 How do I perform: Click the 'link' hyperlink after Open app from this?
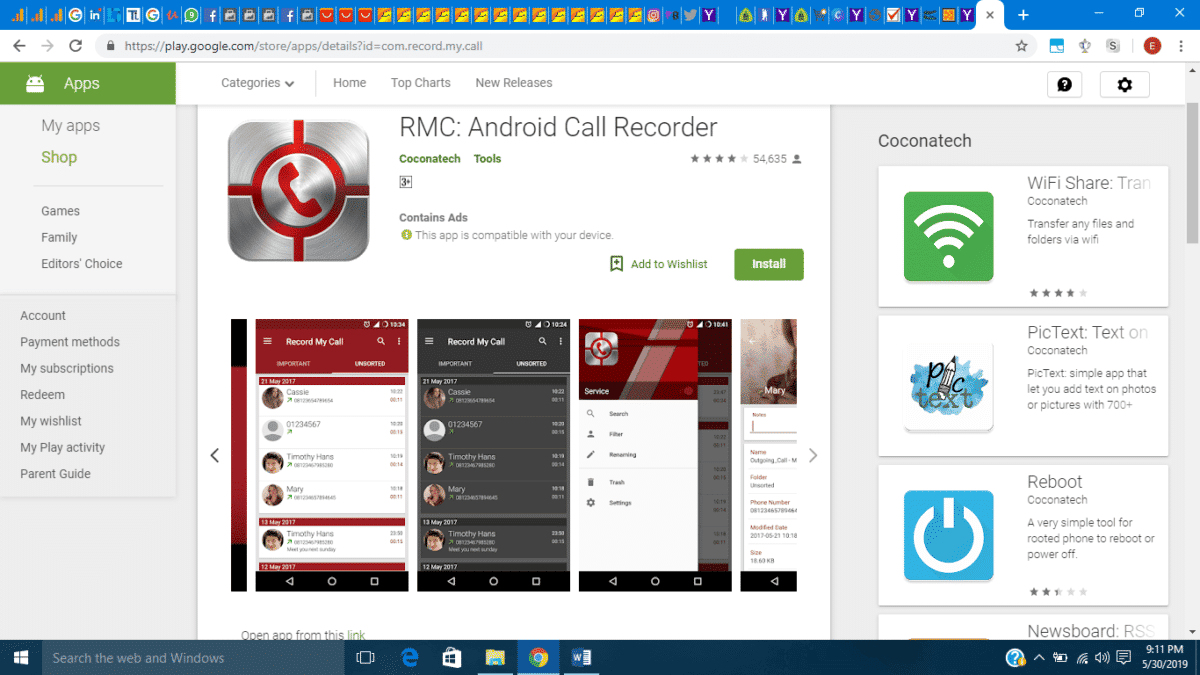point(356,635)
